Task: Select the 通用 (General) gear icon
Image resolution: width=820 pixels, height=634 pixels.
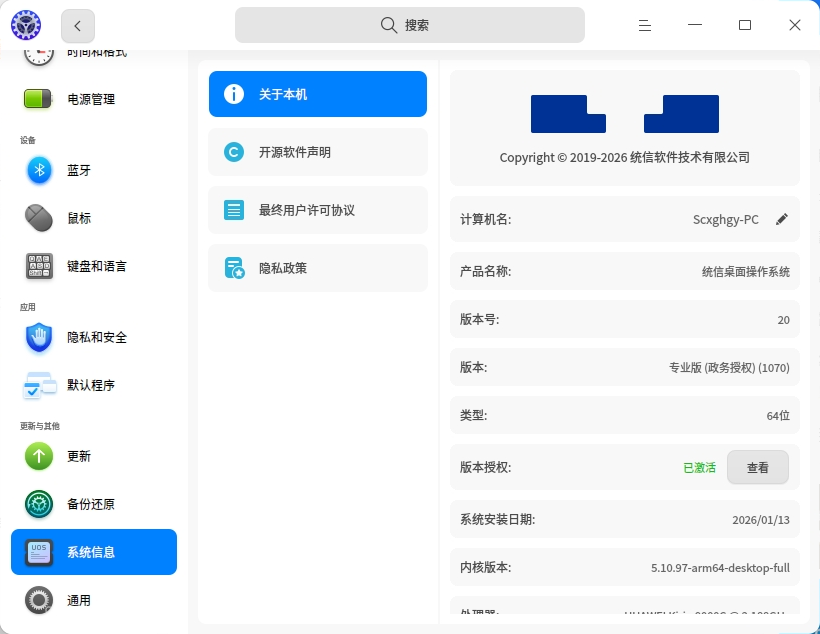Action: (x=38, y=600)
